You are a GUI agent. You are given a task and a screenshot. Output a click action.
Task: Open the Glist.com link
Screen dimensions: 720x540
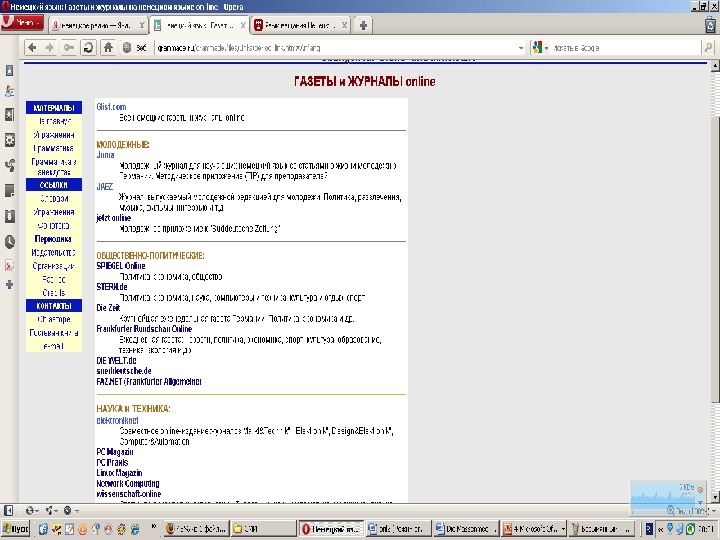[x=111, y=107]
